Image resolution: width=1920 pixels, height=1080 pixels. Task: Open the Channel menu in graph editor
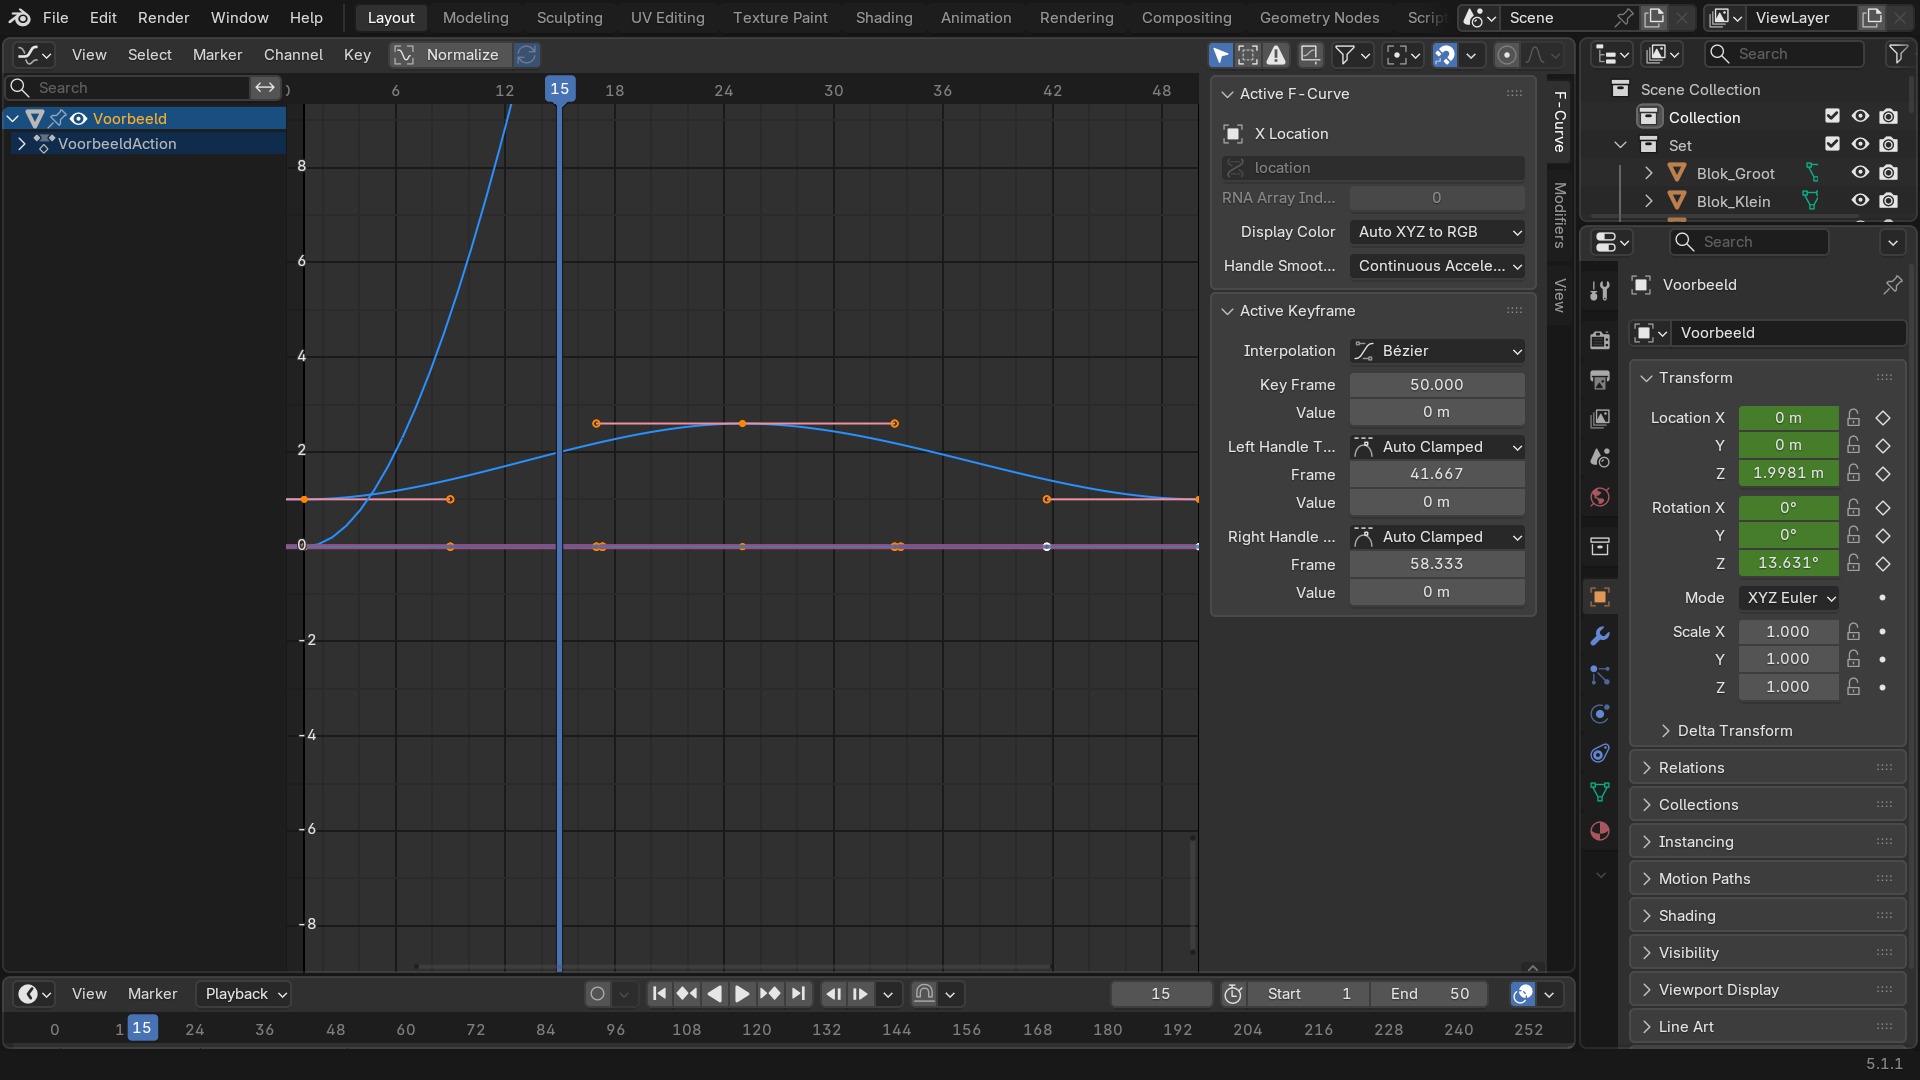(293, 55)
